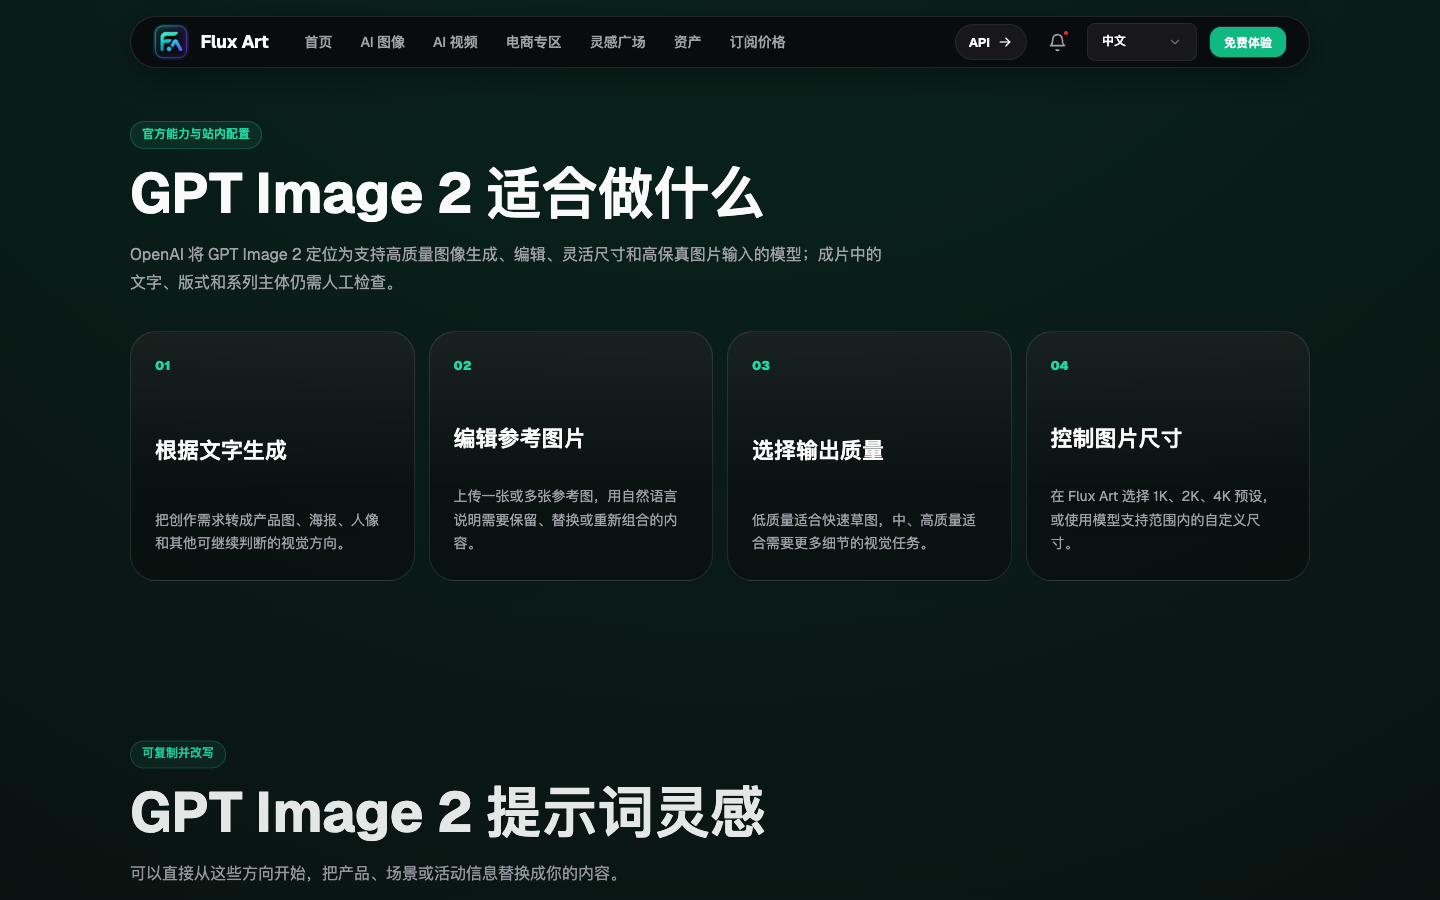This screenshot has width=1440, height=900.
Task: Click description 把创作需求转成产品图
Action: [267, 532]
